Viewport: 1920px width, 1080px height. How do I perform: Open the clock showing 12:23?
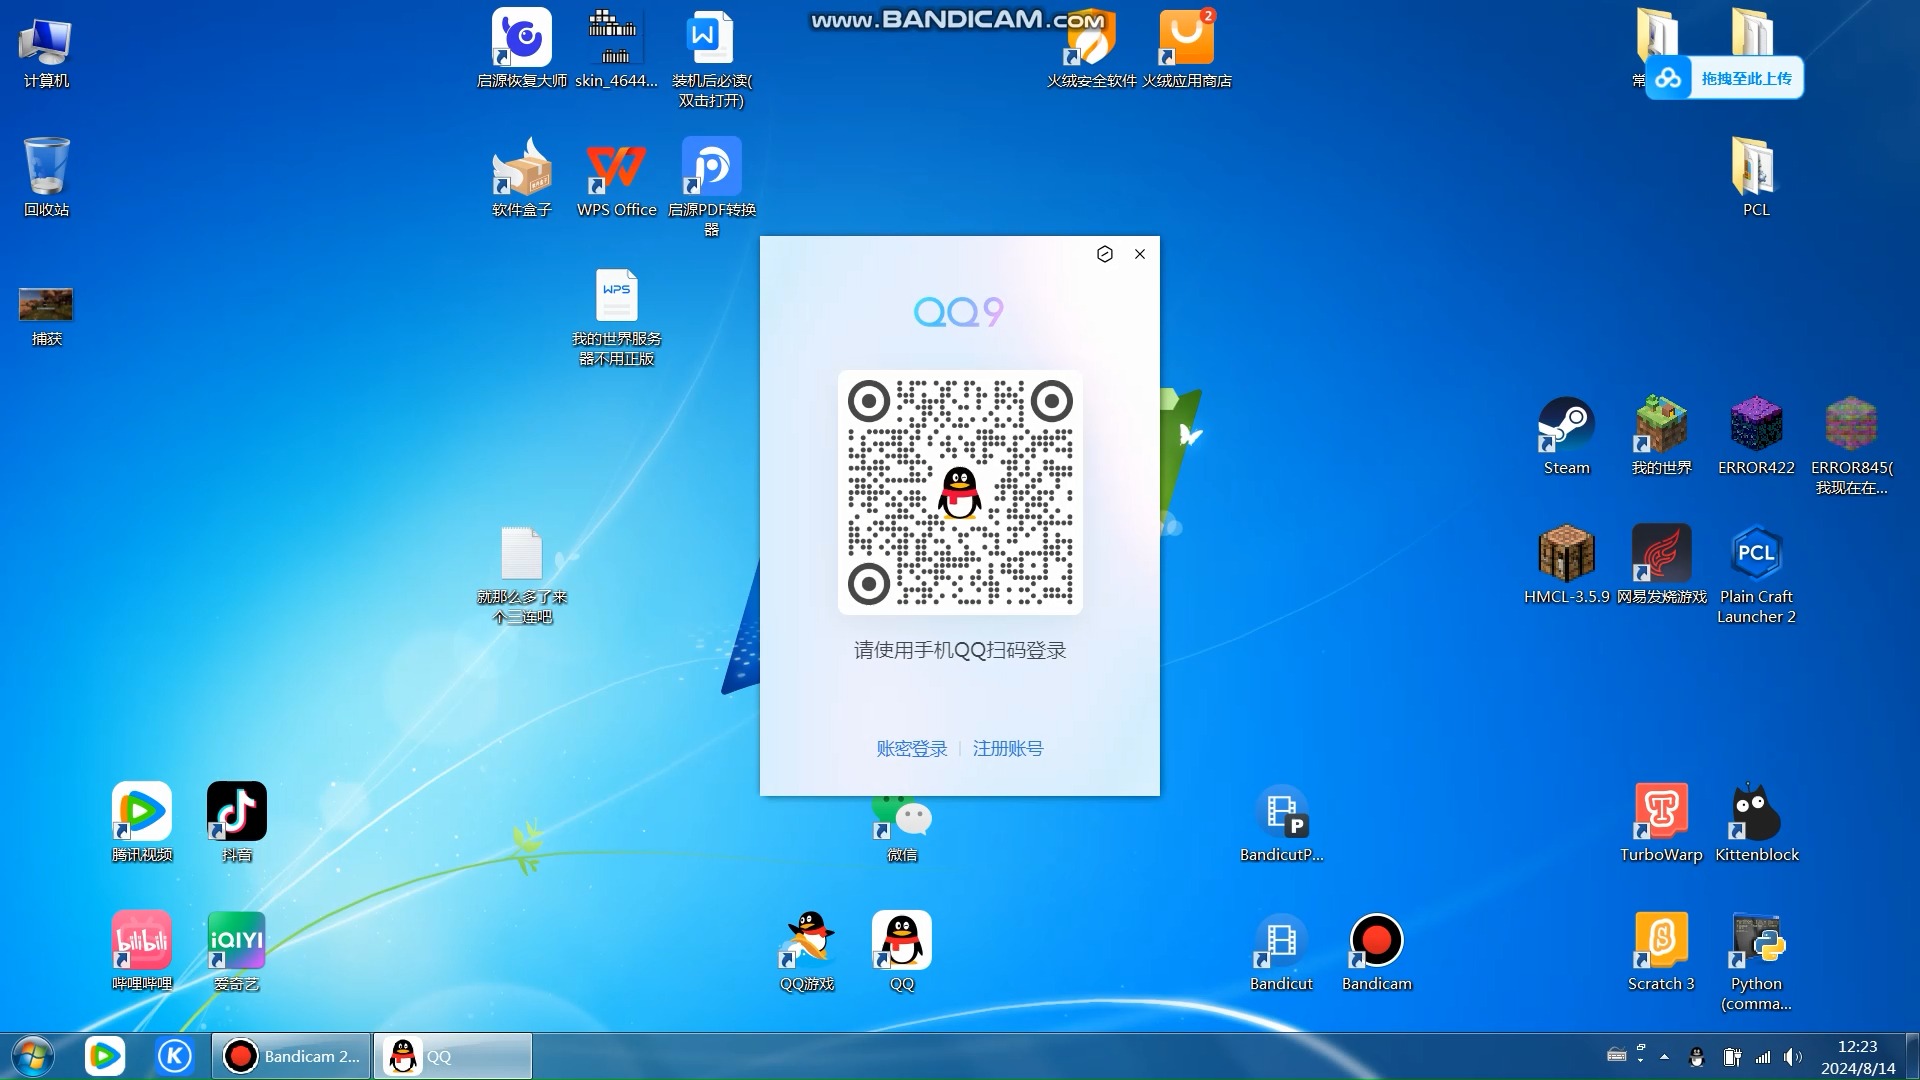point(1857,1057)
